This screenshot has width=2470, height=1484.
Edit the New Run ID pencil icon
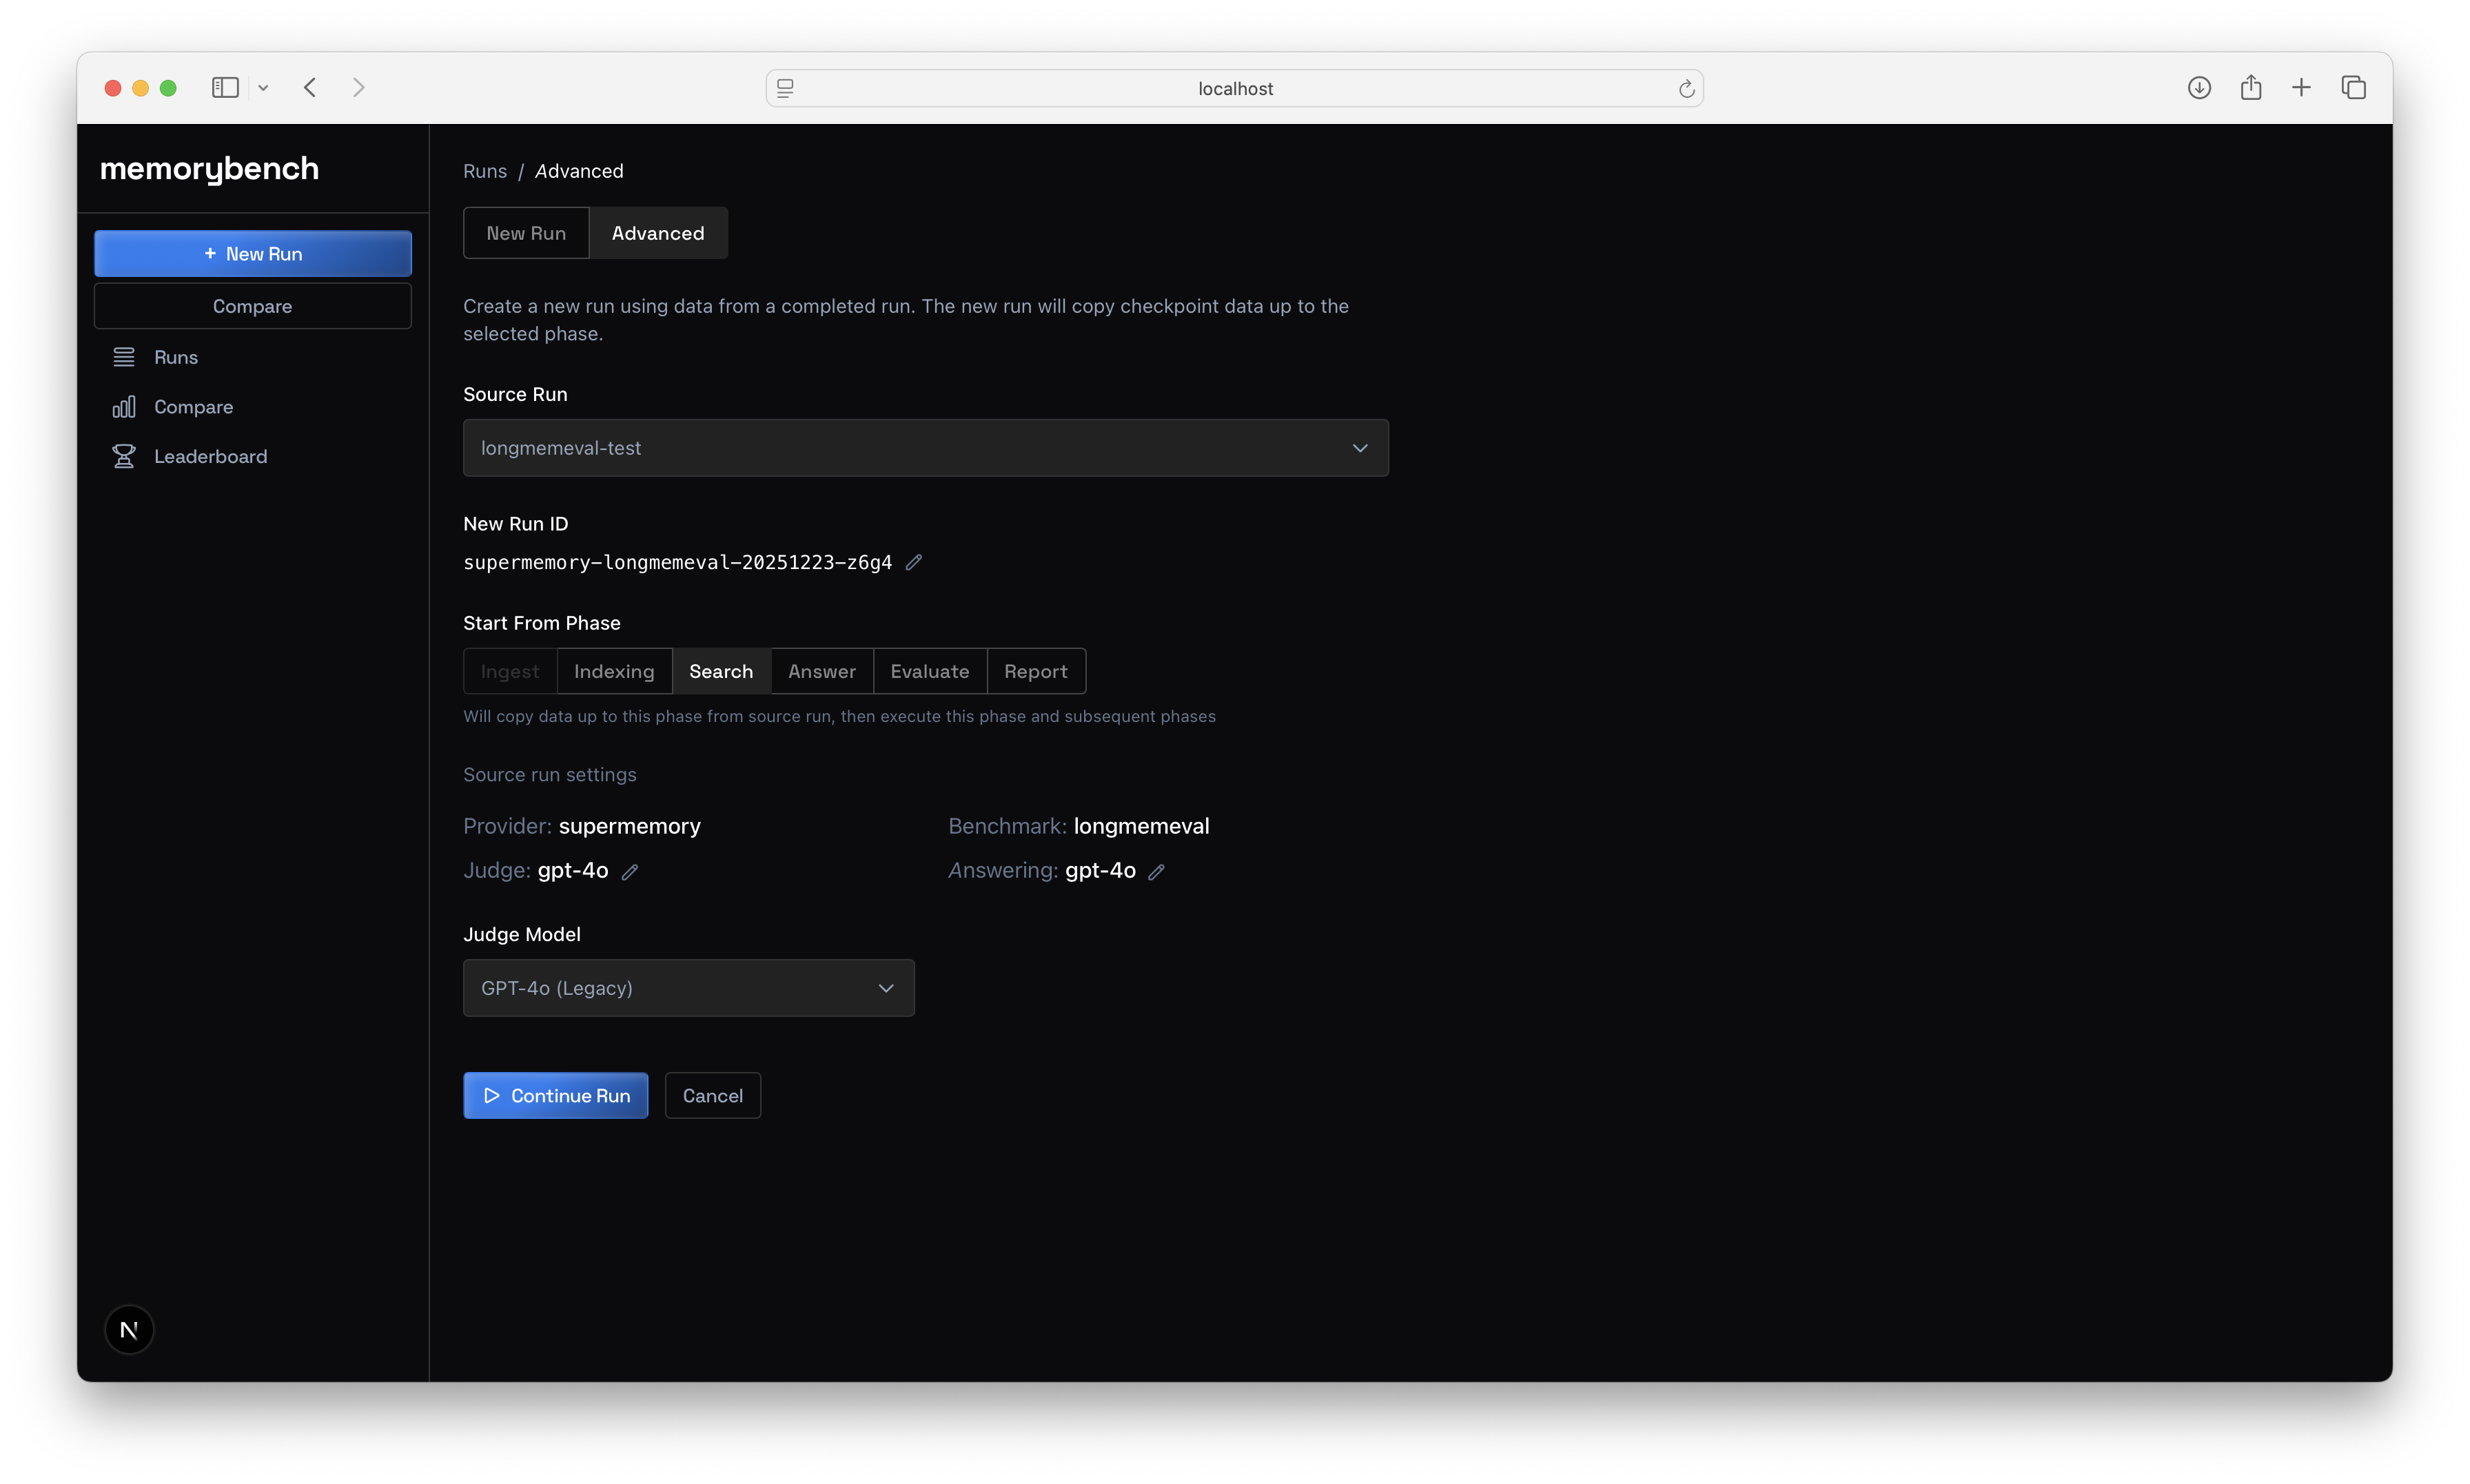pyautogui.click(x=913, y=562)
